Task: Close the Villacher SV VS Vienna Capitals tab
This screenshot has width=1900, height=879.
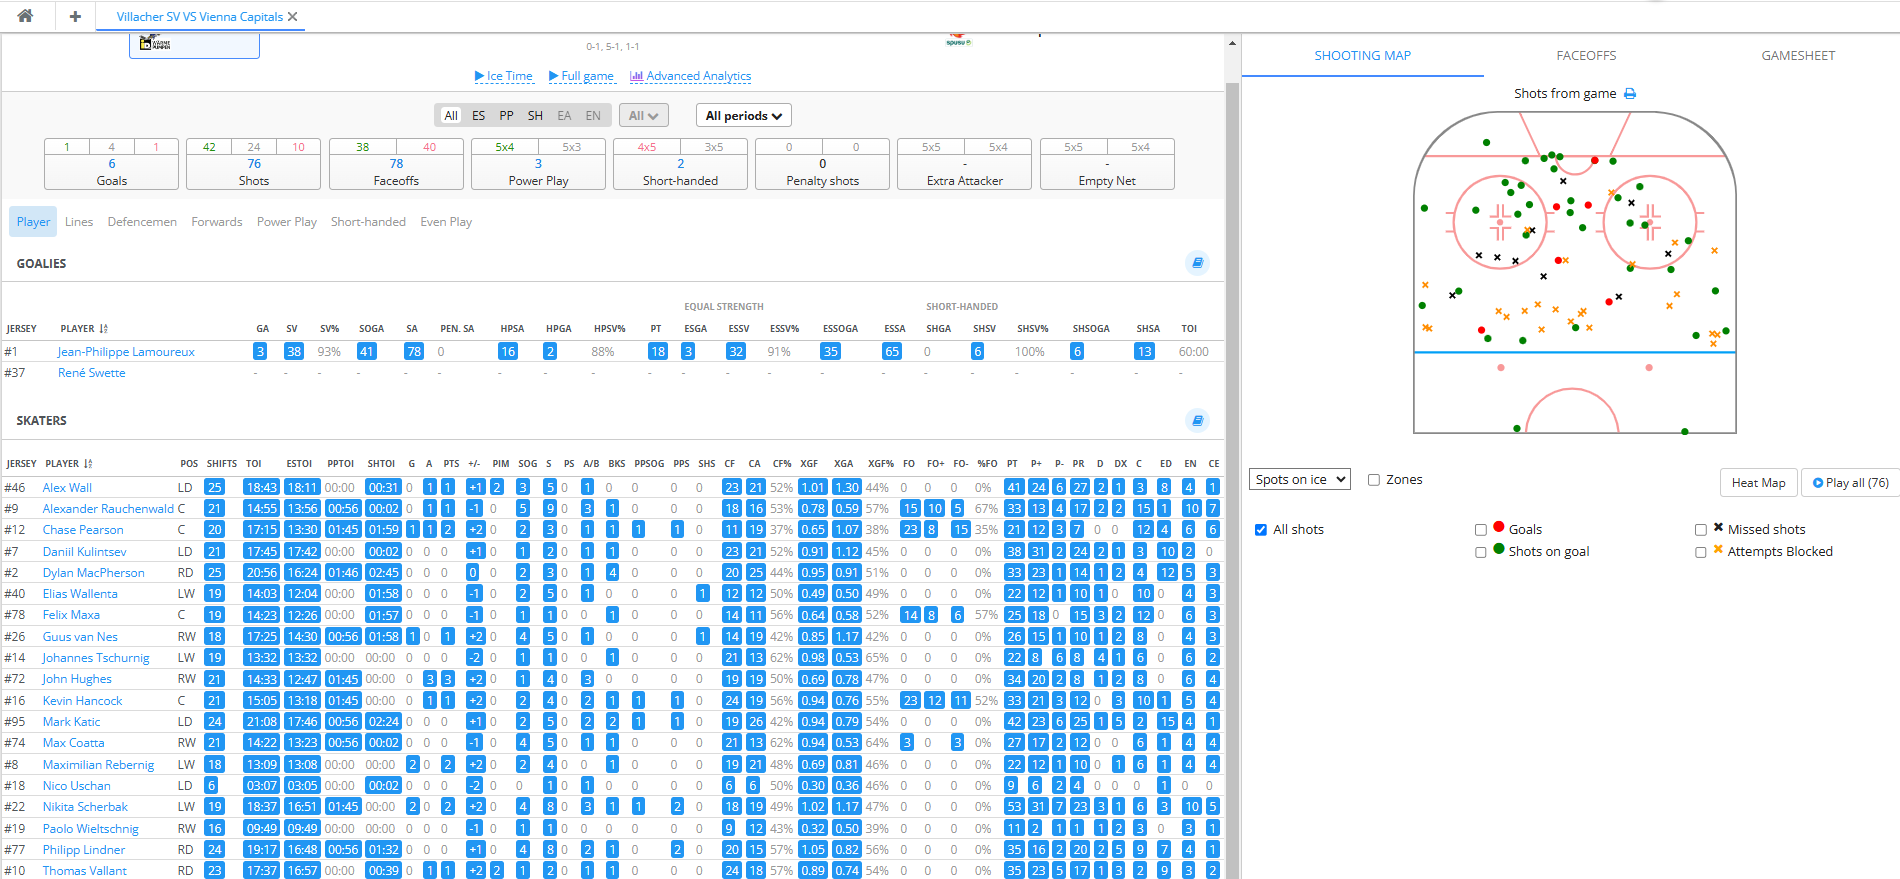Action: [293, 17]
